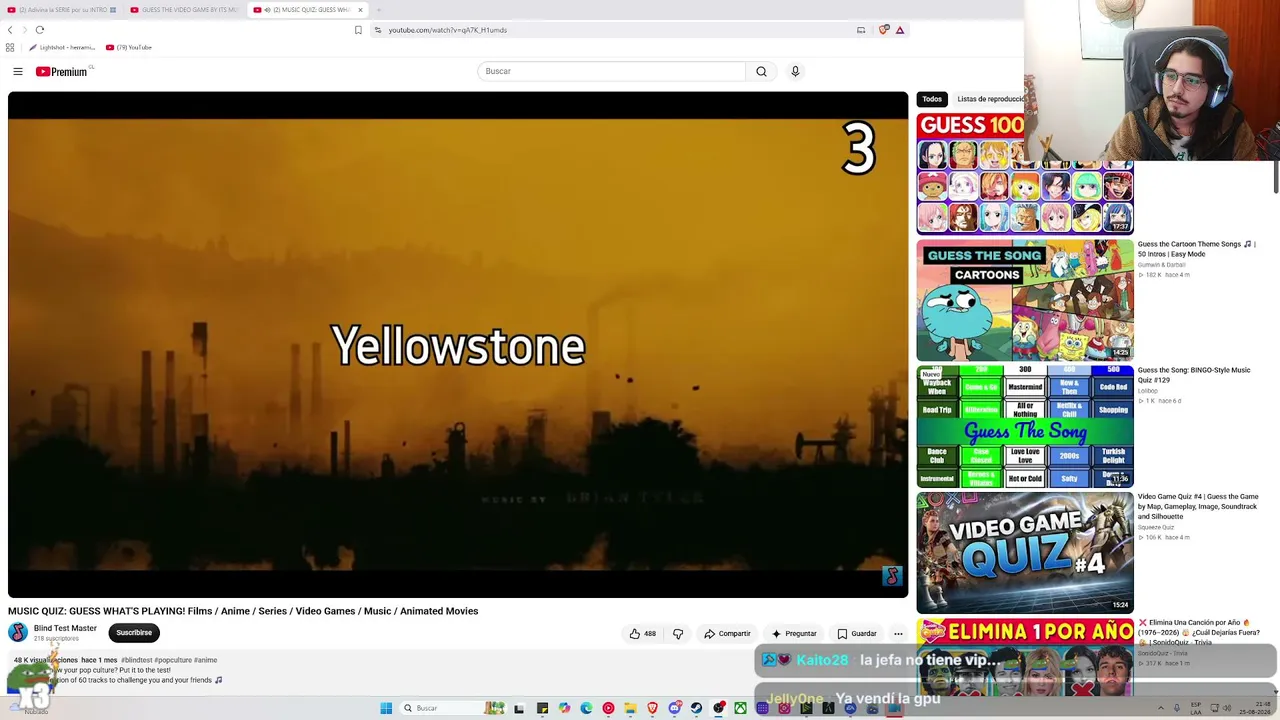
Task: Click the #blindtest hashtag
Action: (x=138, y=660)
